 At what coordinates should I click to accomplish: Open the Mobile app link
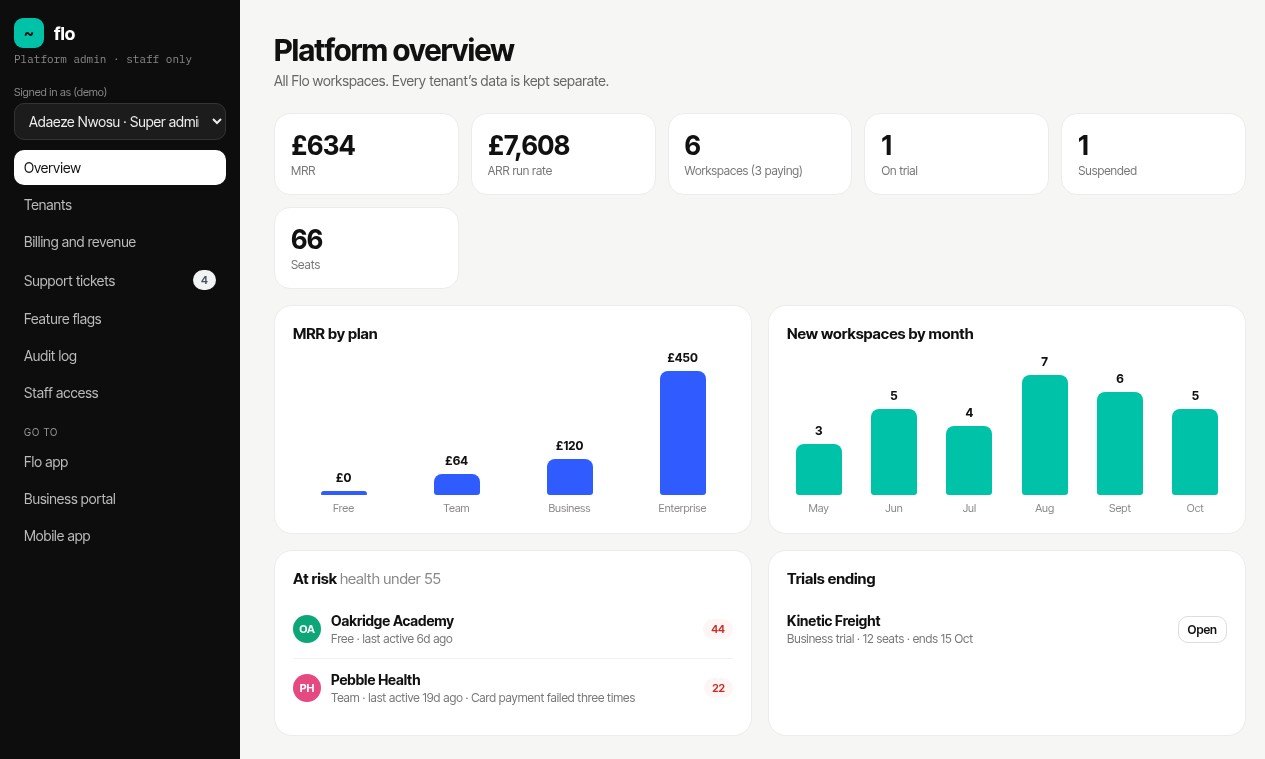click(x=120, y=536)
